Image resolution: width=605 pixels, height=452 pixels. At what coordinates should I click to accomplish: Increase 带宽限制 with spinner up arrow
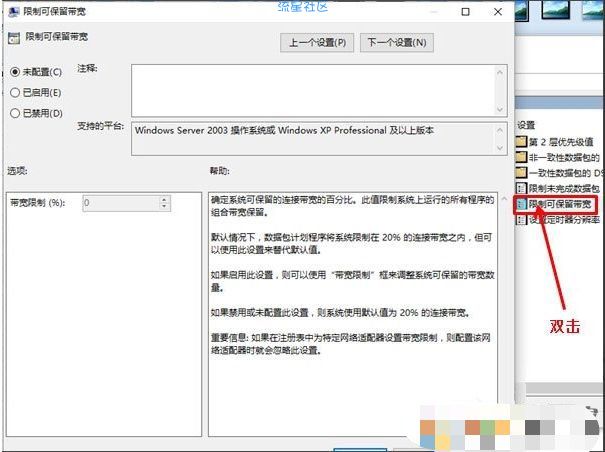[x=165, y=200]
